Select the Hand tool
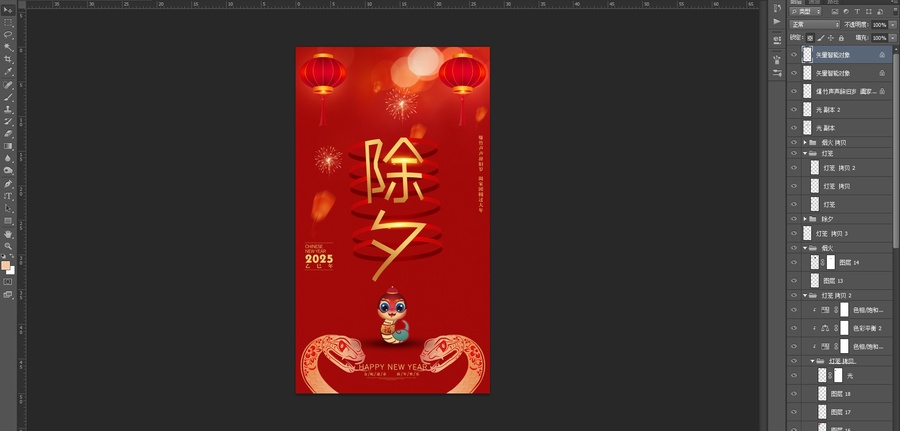 coord(8,234)
